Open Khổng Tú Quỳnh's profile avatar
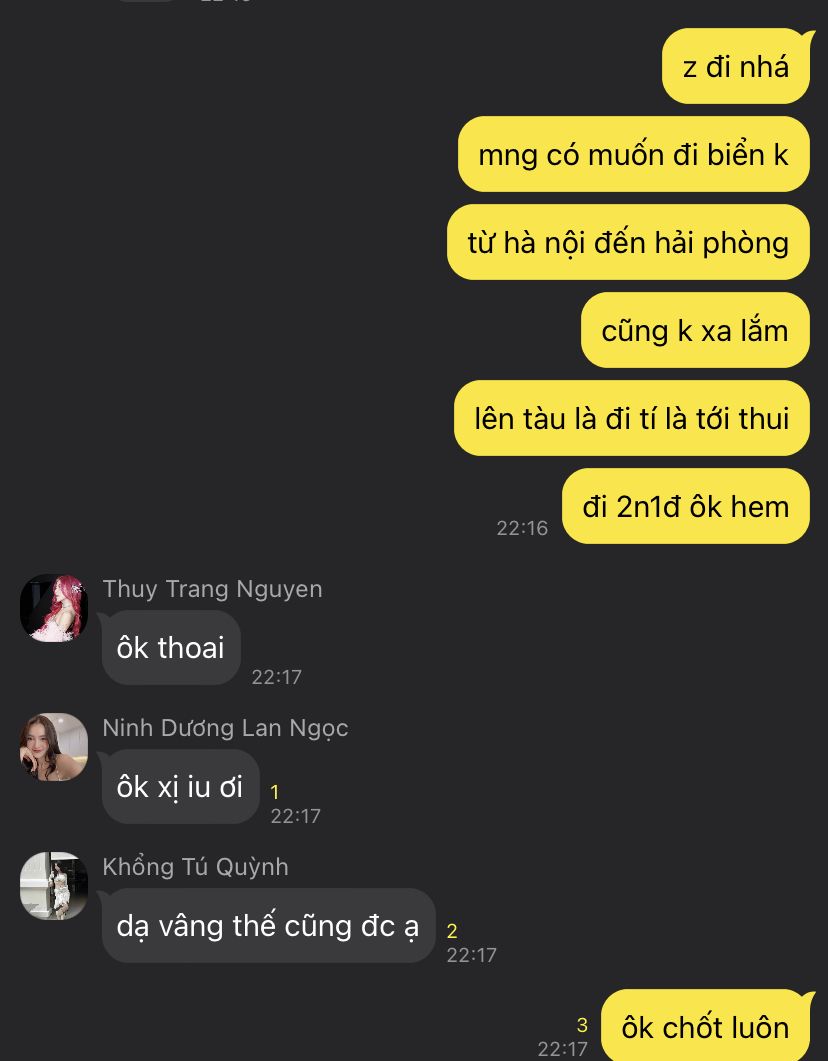Image resolution: width=828 pixels, height=1061 pixels. [54, 886]
